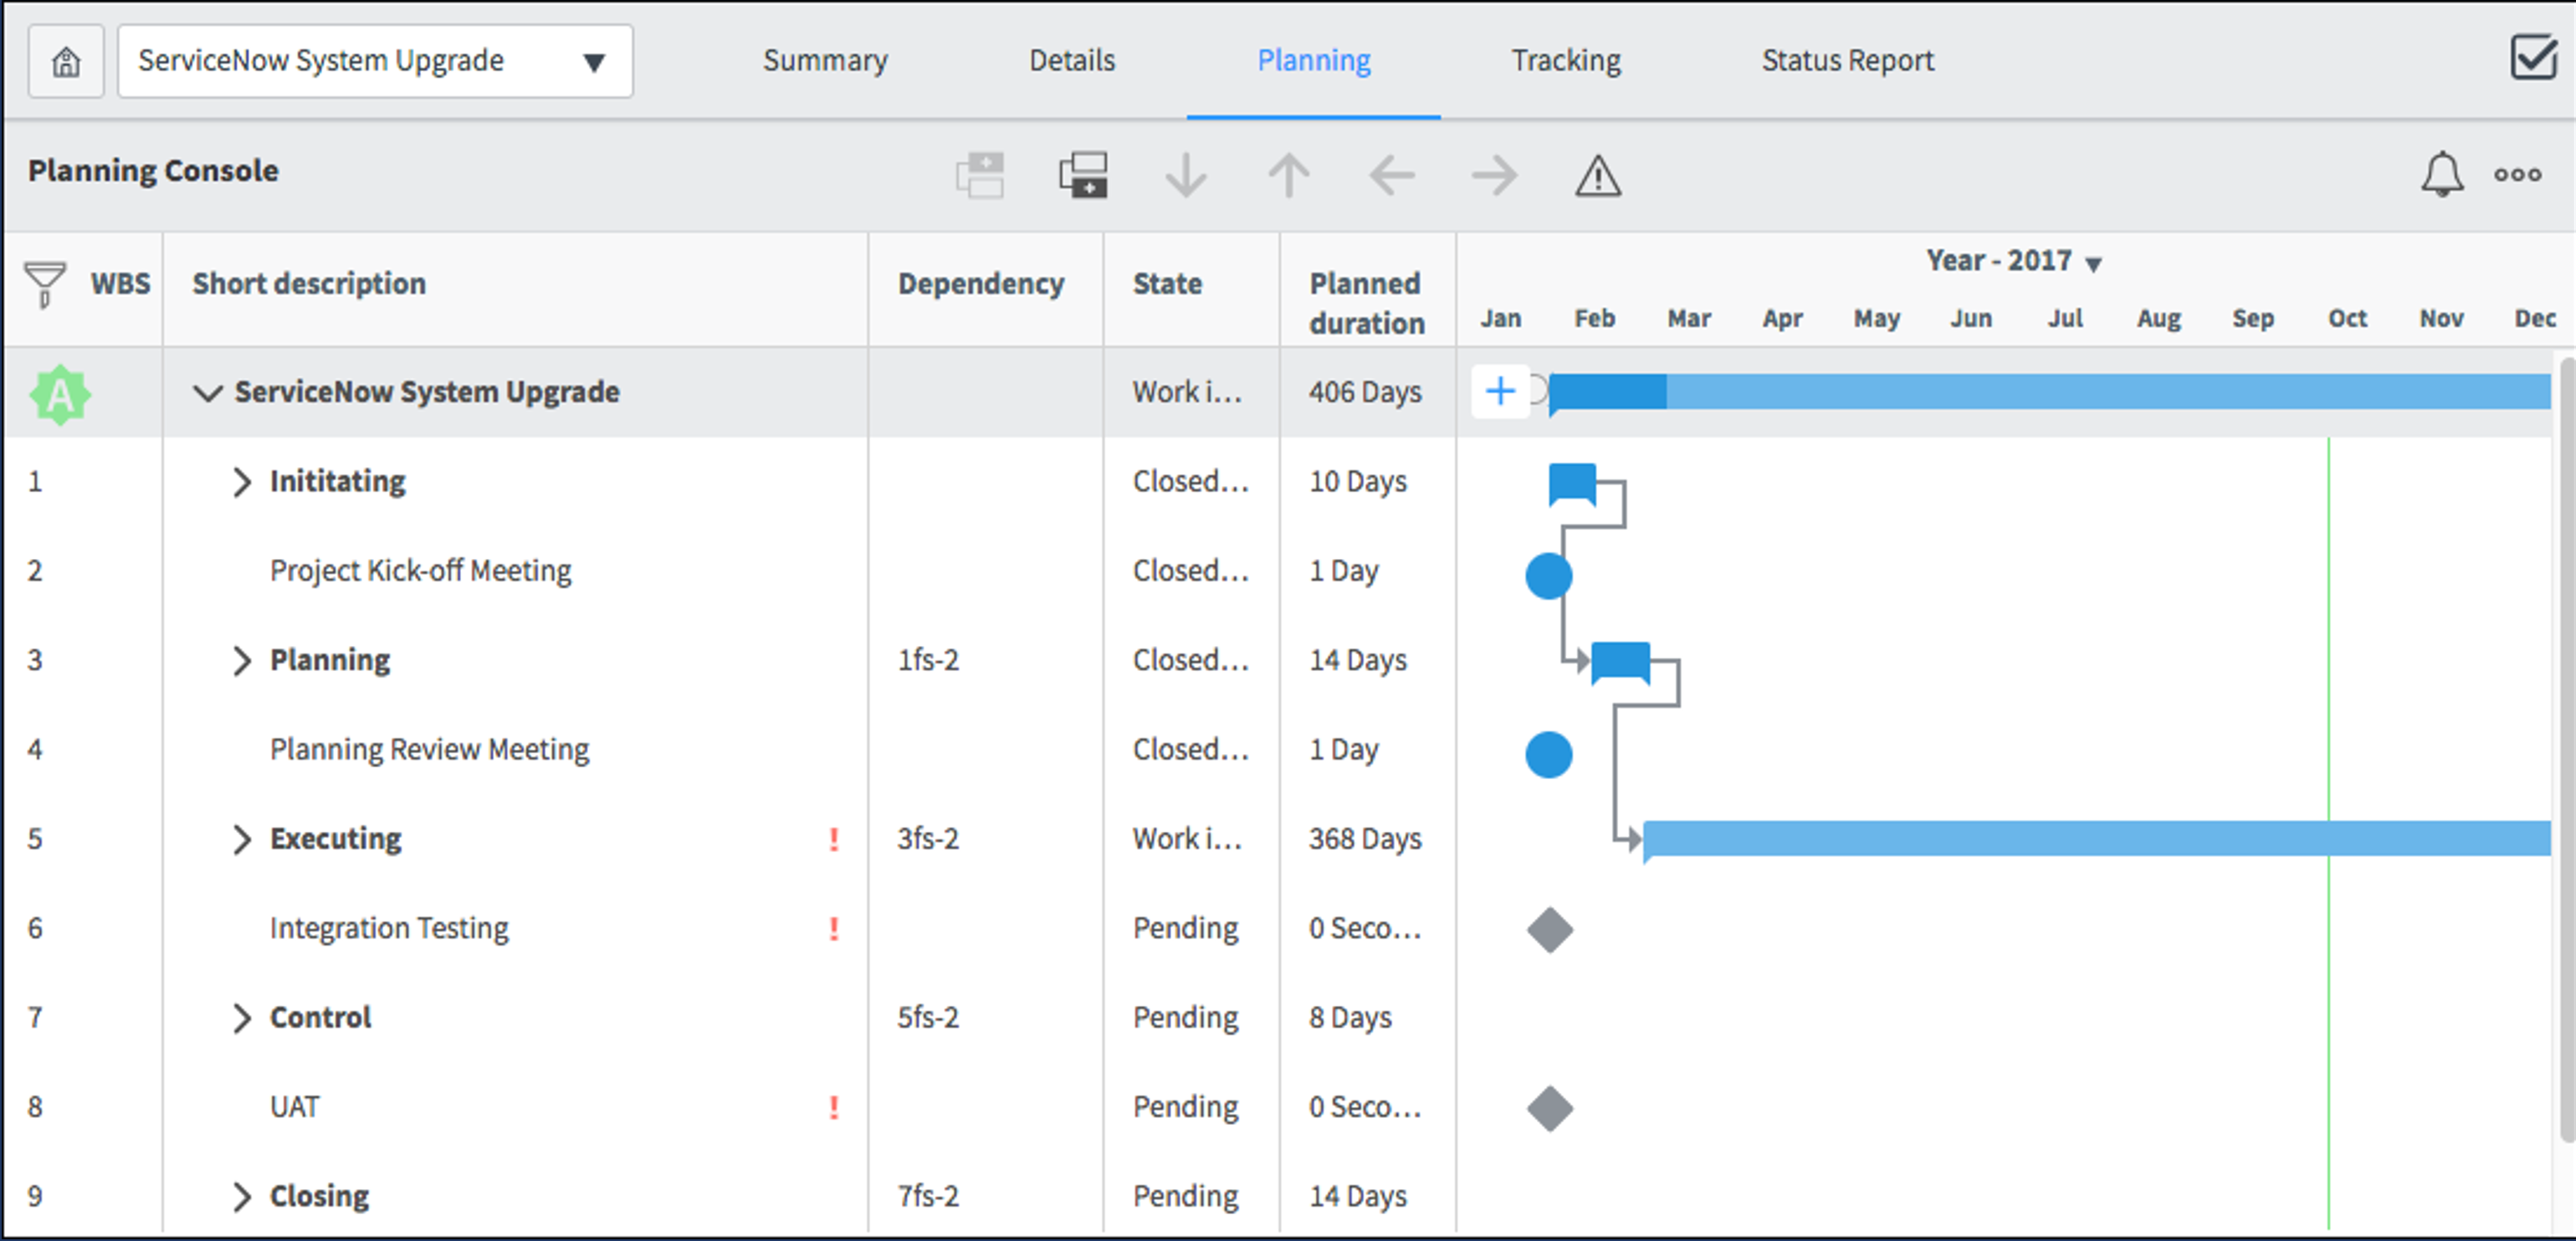Open the three-dot more options menu
Image resolution: width=2576 pixels, height=1241 pixels.
[2517, 175]
